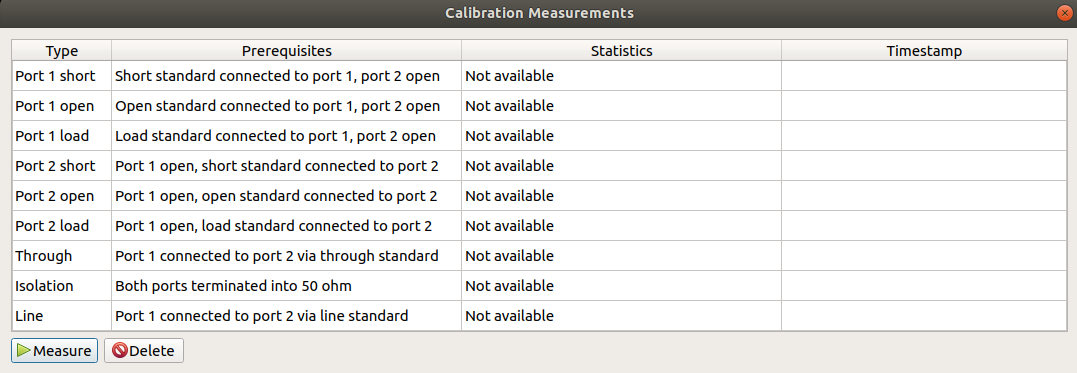Click the Prerequisites column header

pos(286,51)
